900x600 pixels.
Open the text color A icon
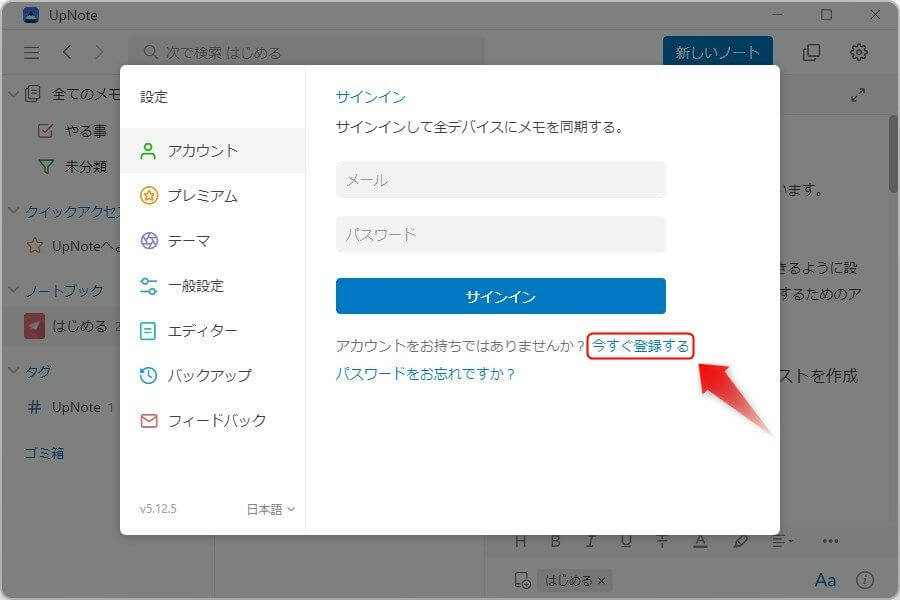coord(700,541)
